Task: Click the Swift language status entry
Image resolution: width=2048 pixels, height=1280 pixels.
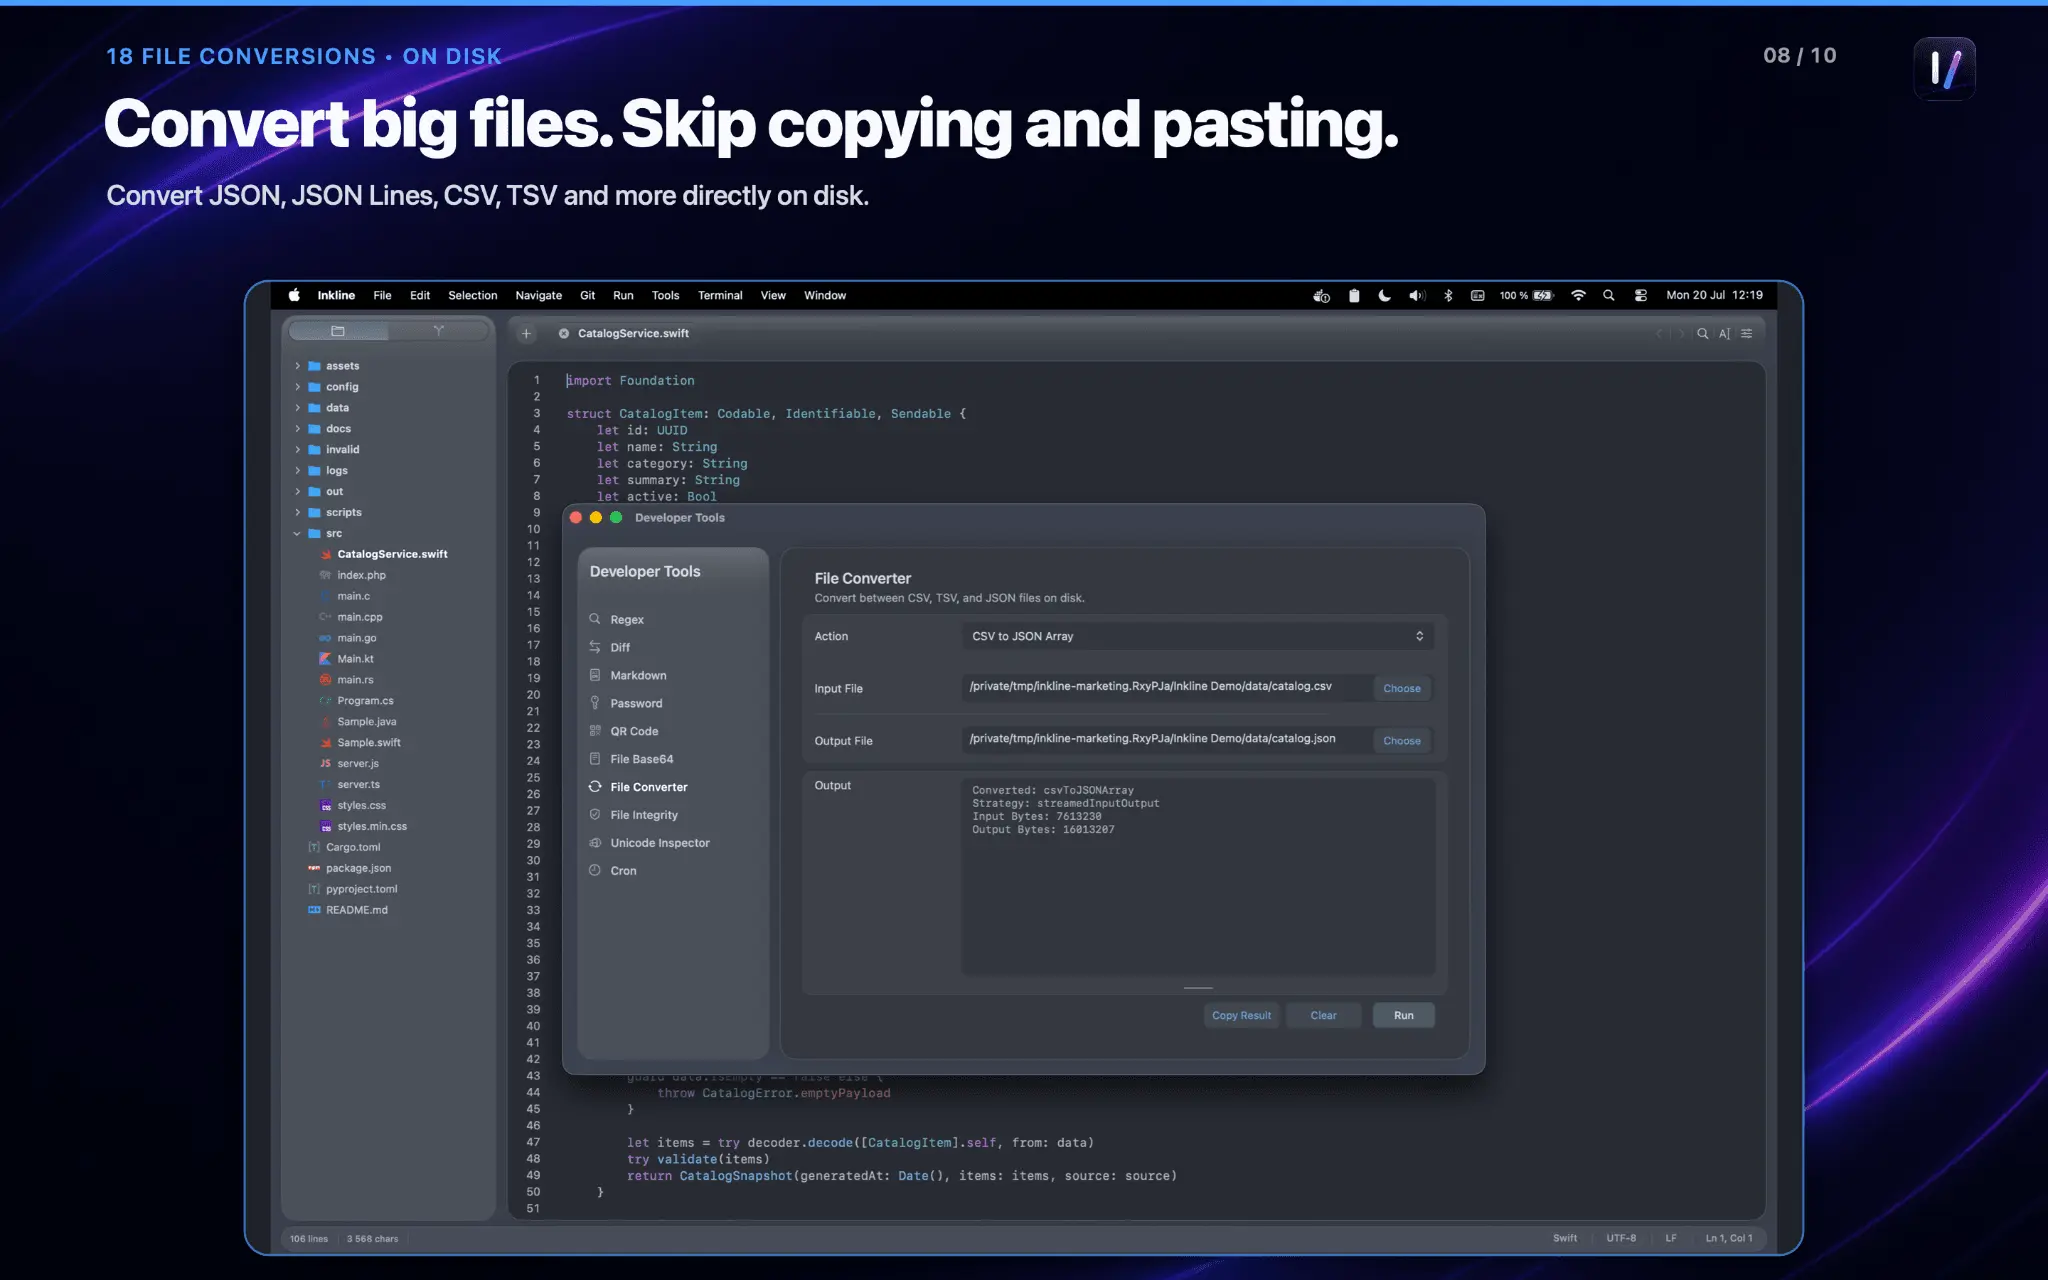Action: 1565,1238
